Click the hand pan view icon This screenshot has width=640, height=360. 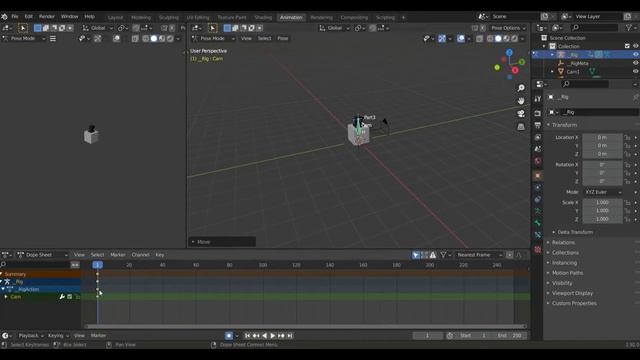pyautogui.click(x=521, y=100)
